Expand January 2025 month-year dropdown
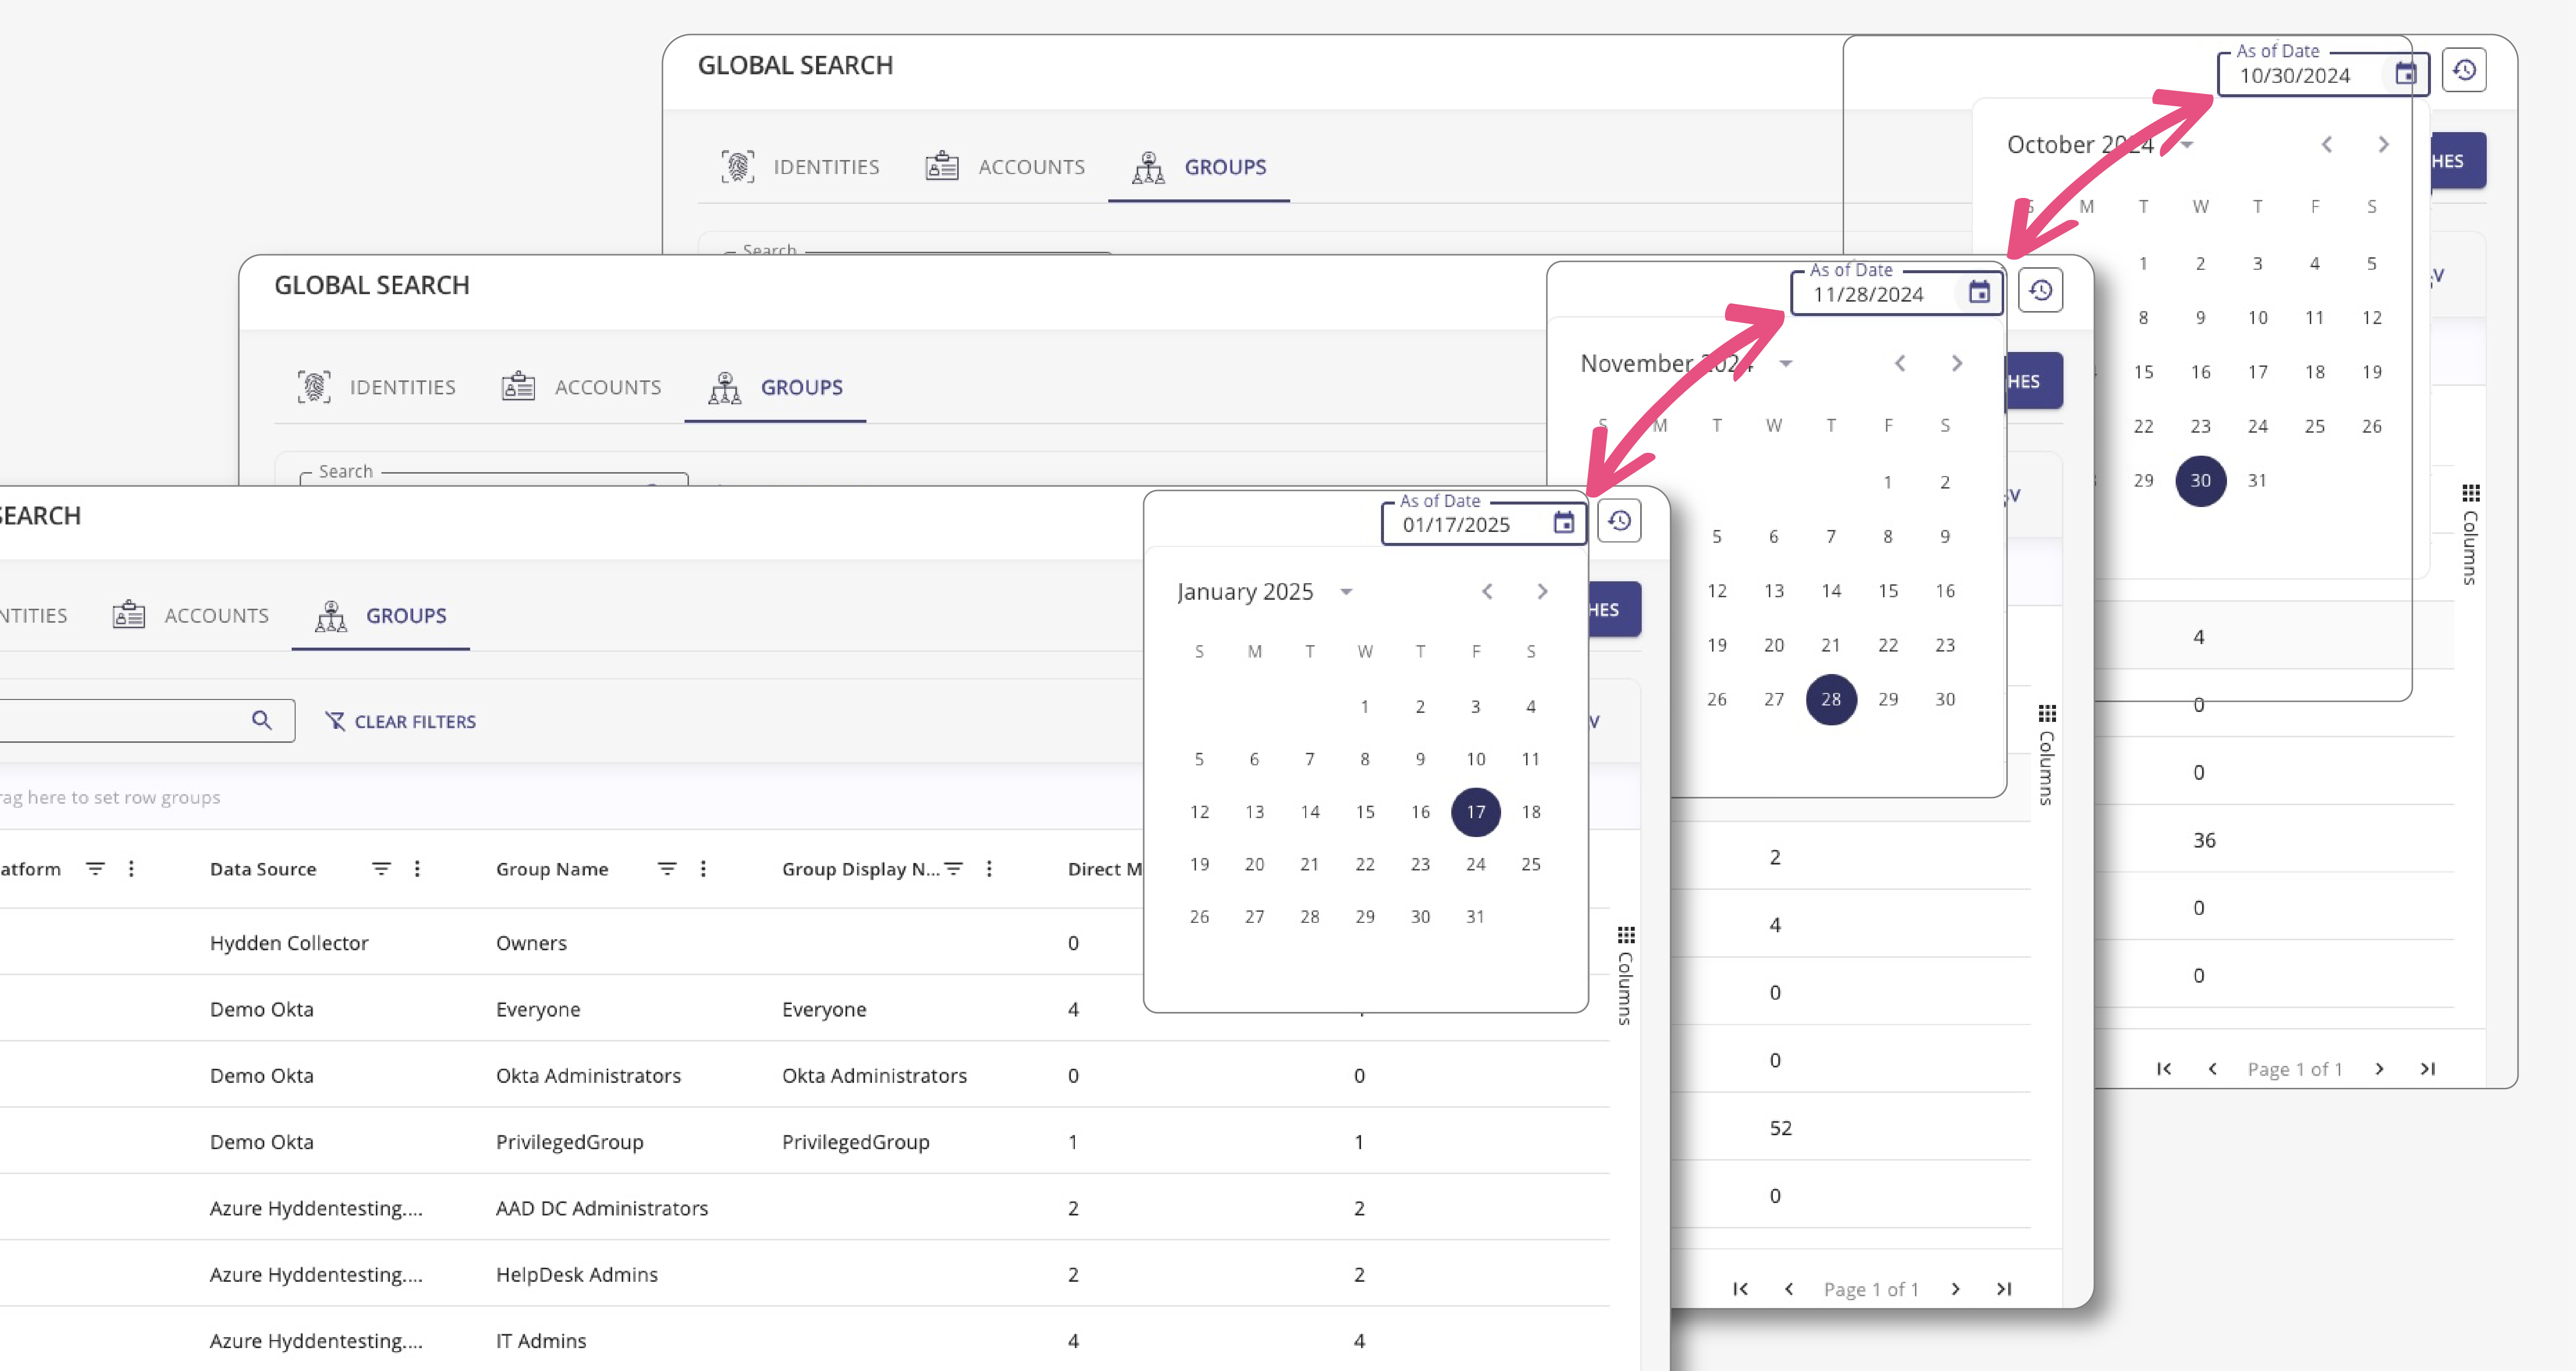2576x1371 pixels. tap(1346, 592)
